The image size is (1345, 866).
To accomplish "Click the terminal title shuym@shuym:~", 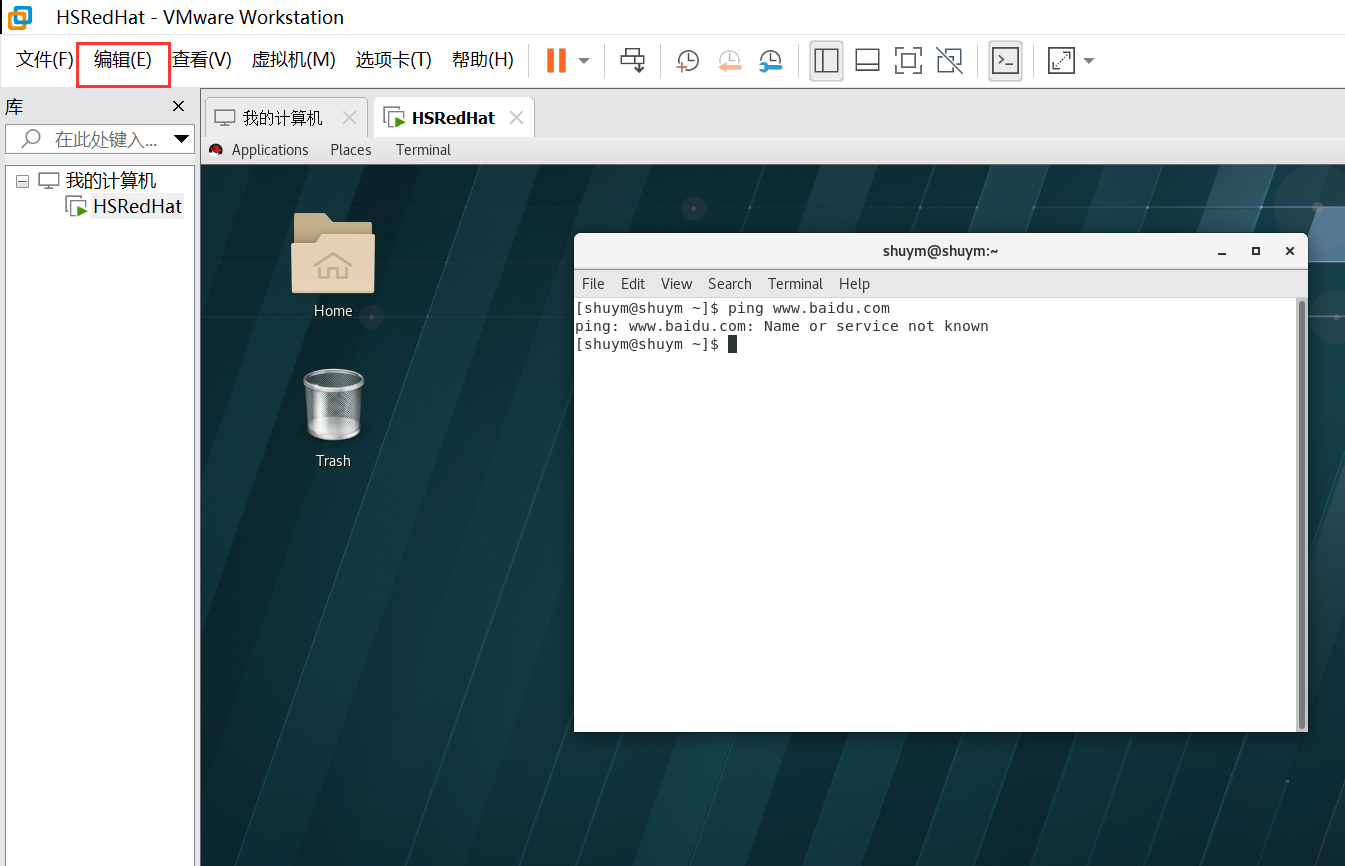I will click(940, 251).
